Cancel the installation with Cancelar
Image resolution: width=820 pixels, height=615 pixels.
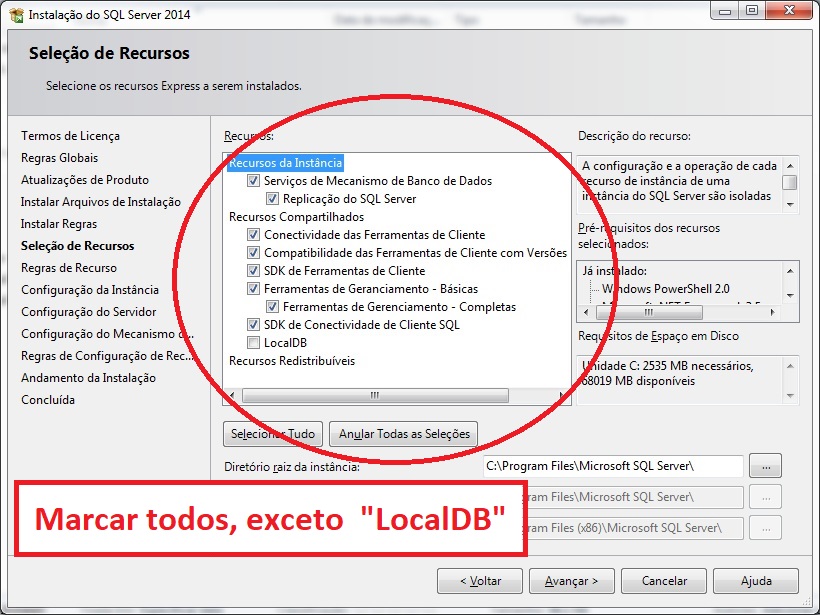(x=664, y=581)
